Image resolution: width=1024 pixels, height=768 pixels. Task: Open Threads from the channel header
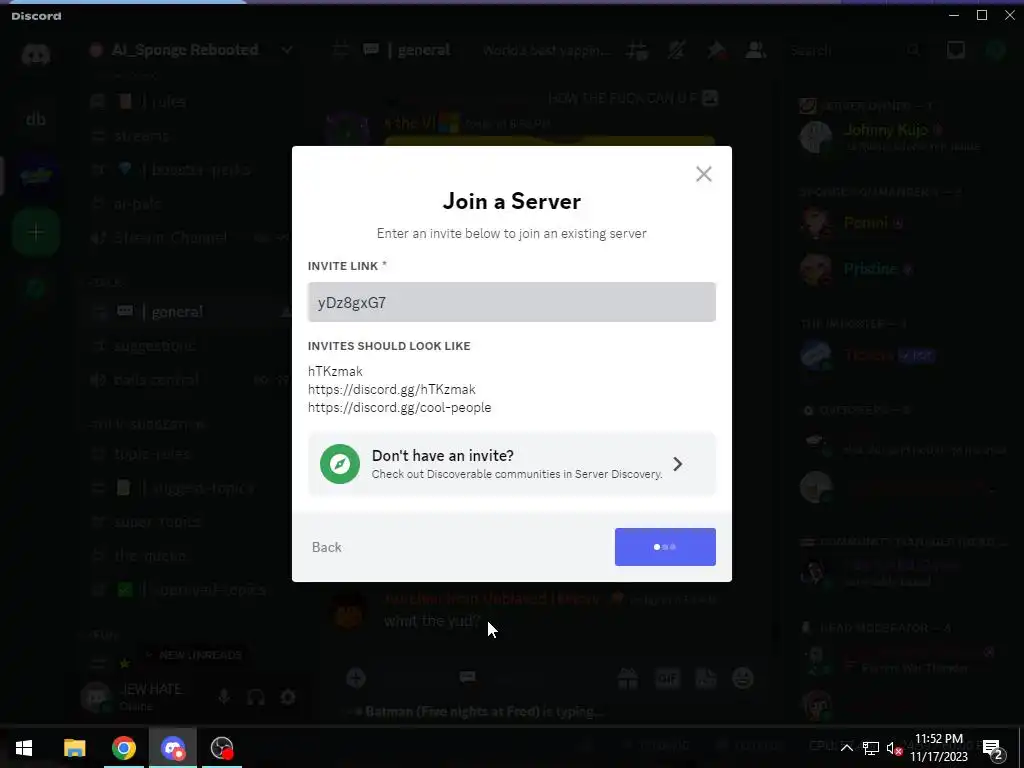pyautogui.click(x=637, y=50)
